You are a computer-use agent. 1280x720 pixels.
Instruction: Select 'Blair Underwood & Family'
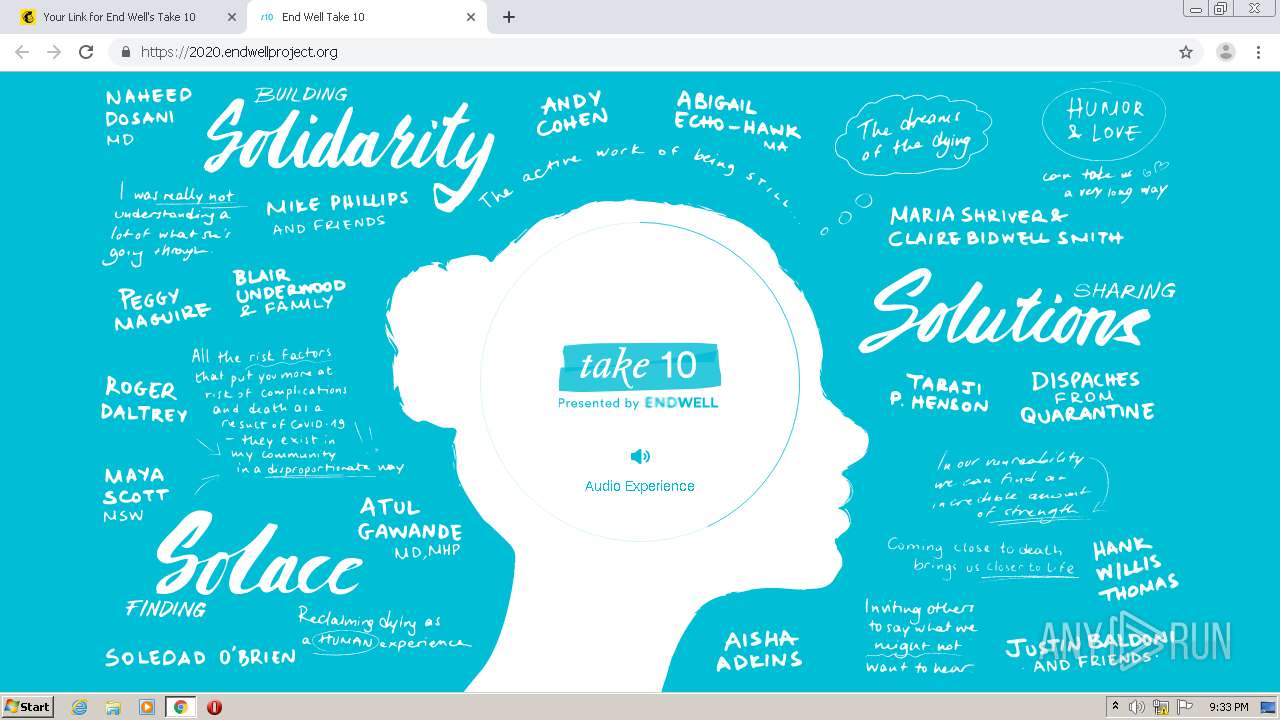click(x=290, y=292)
